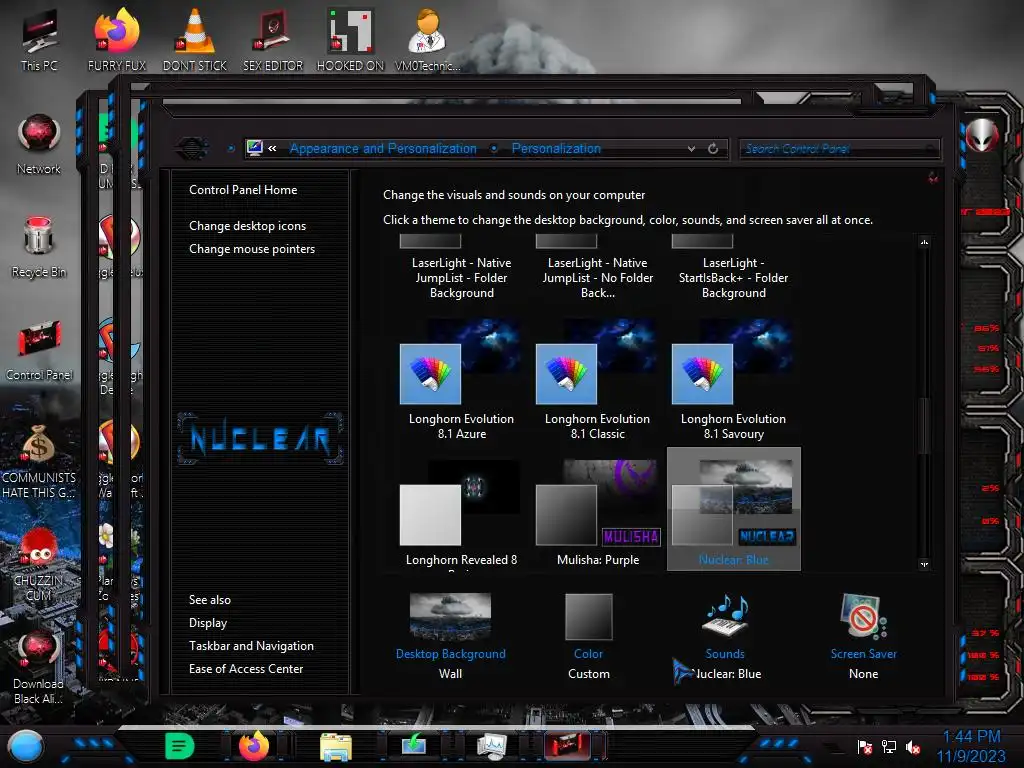This screenshot has height=768, width=1024.
Task: Open the COMMUNISTS HATE THIS G... money bag icon
Action: [39, 460]
